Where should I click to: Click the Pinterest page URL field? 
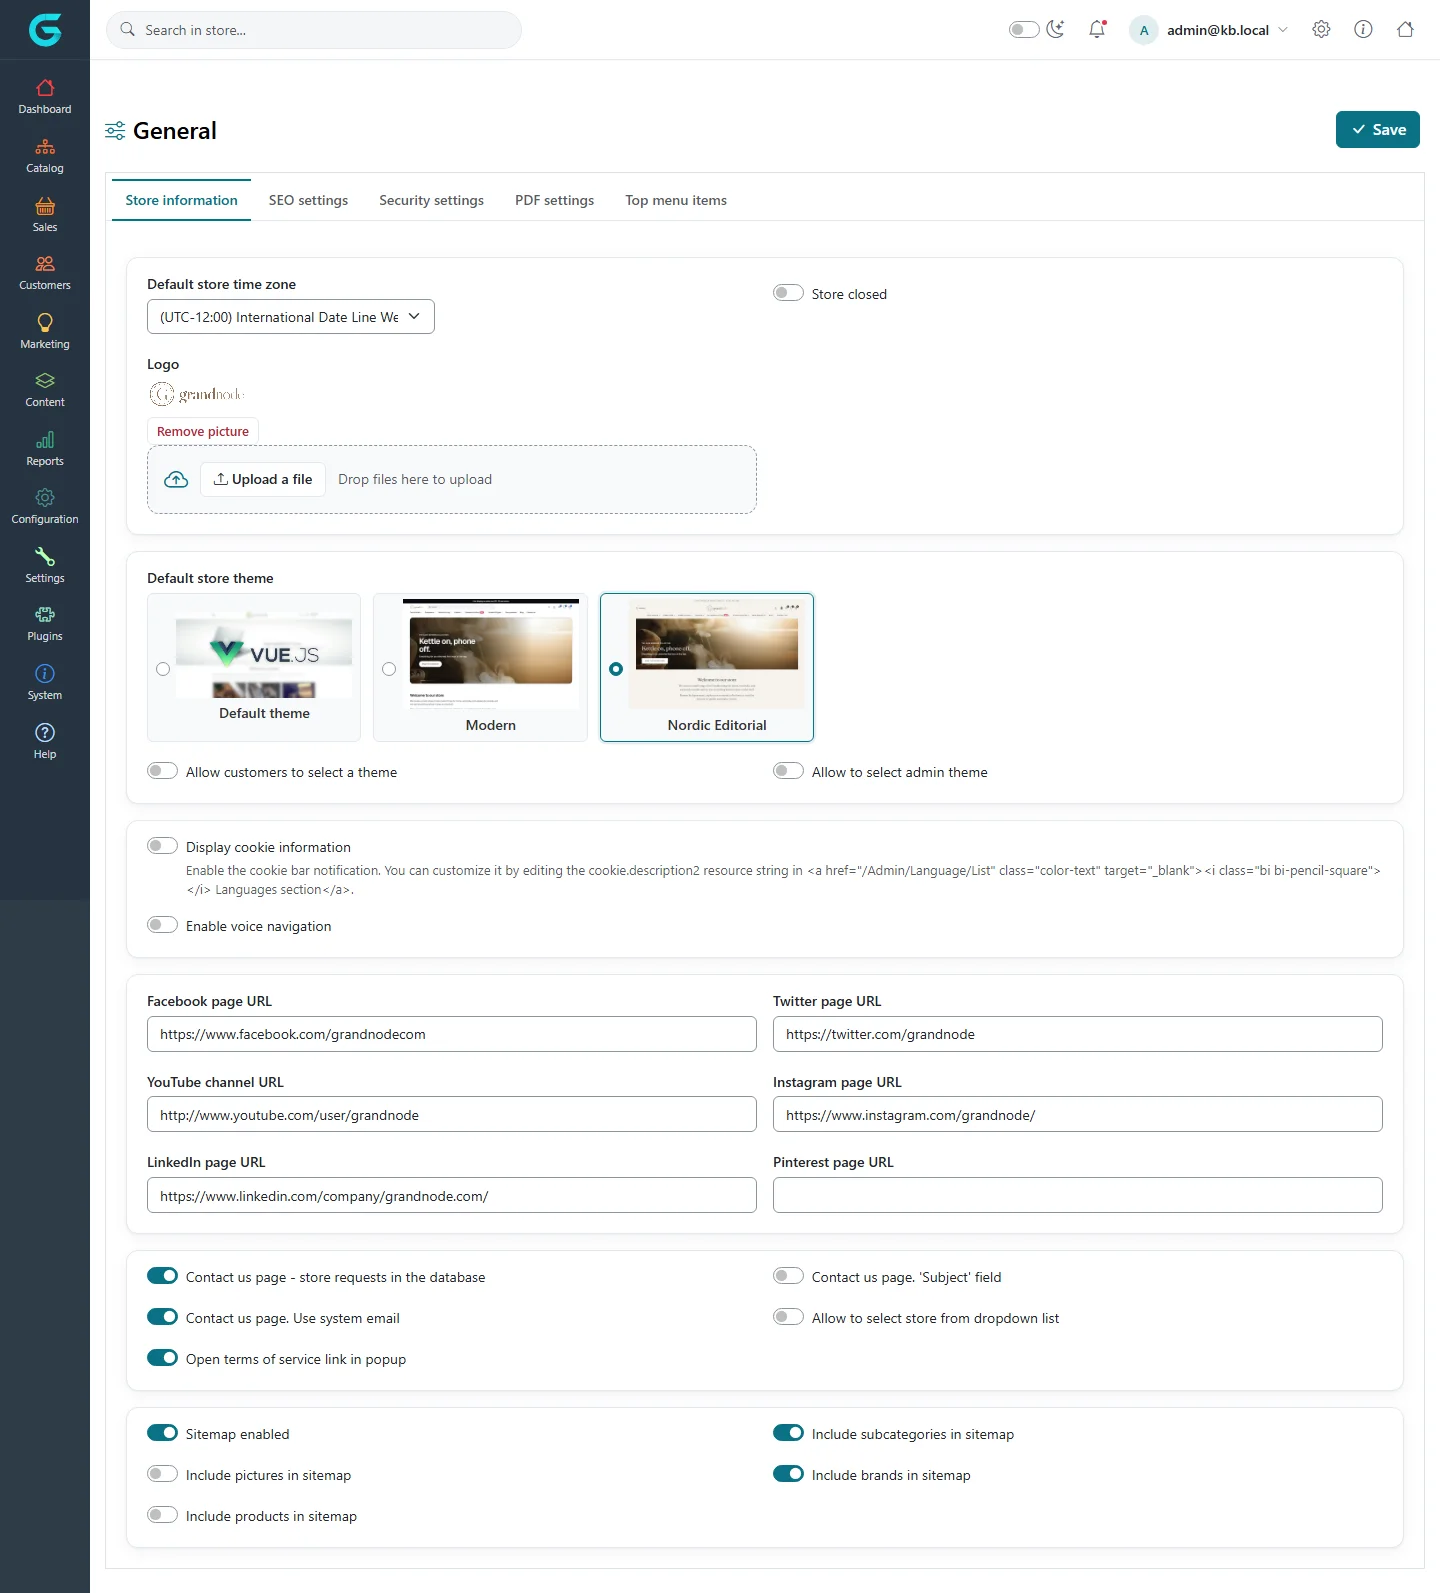click(1078, 1195)
